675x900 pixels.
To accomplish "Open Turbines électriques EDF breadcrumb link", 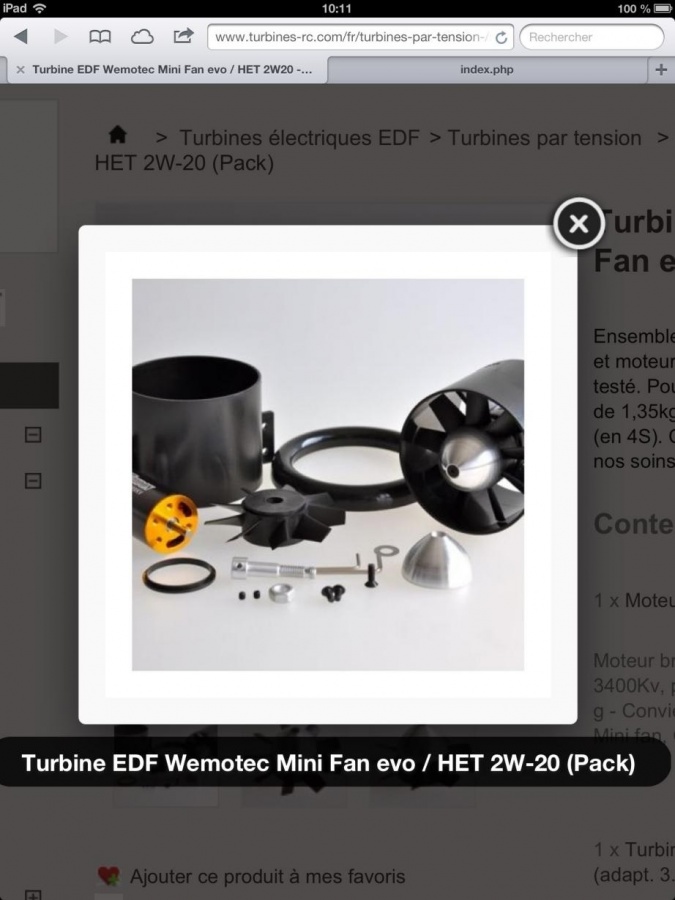I will [300, 138].
